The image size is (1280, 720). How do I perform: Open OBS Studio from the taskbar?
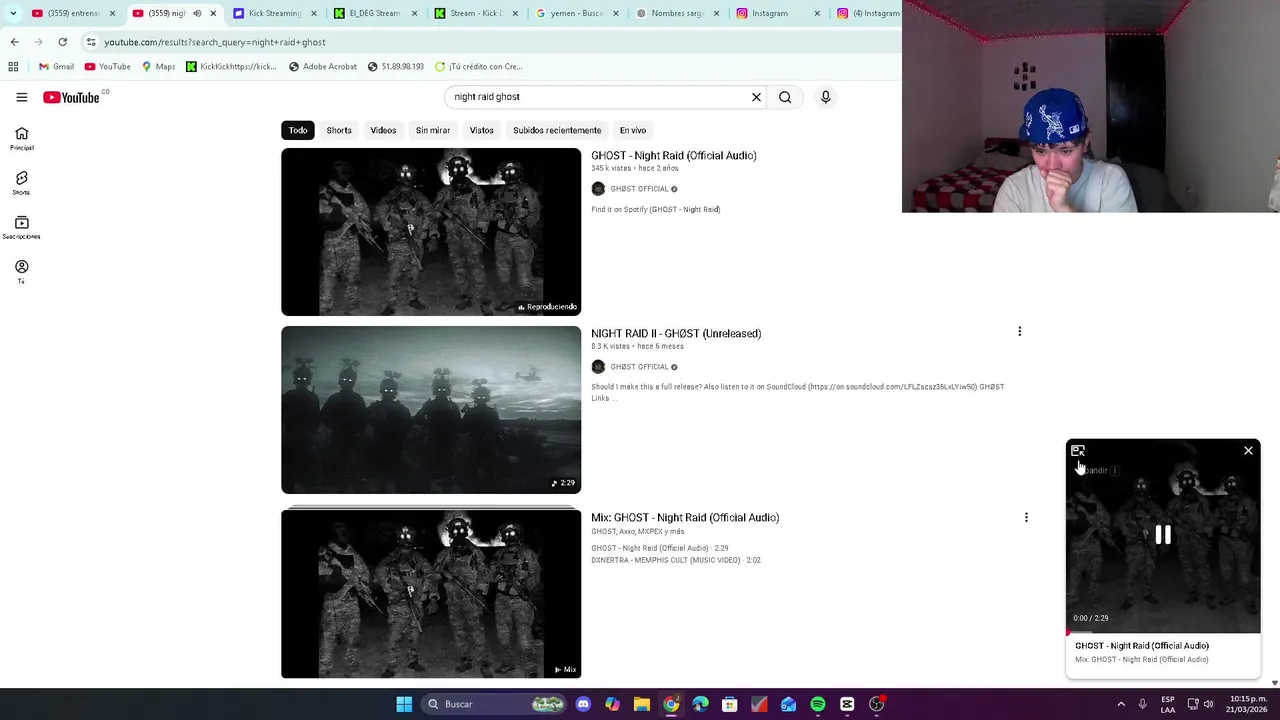(x=877, y=704)
